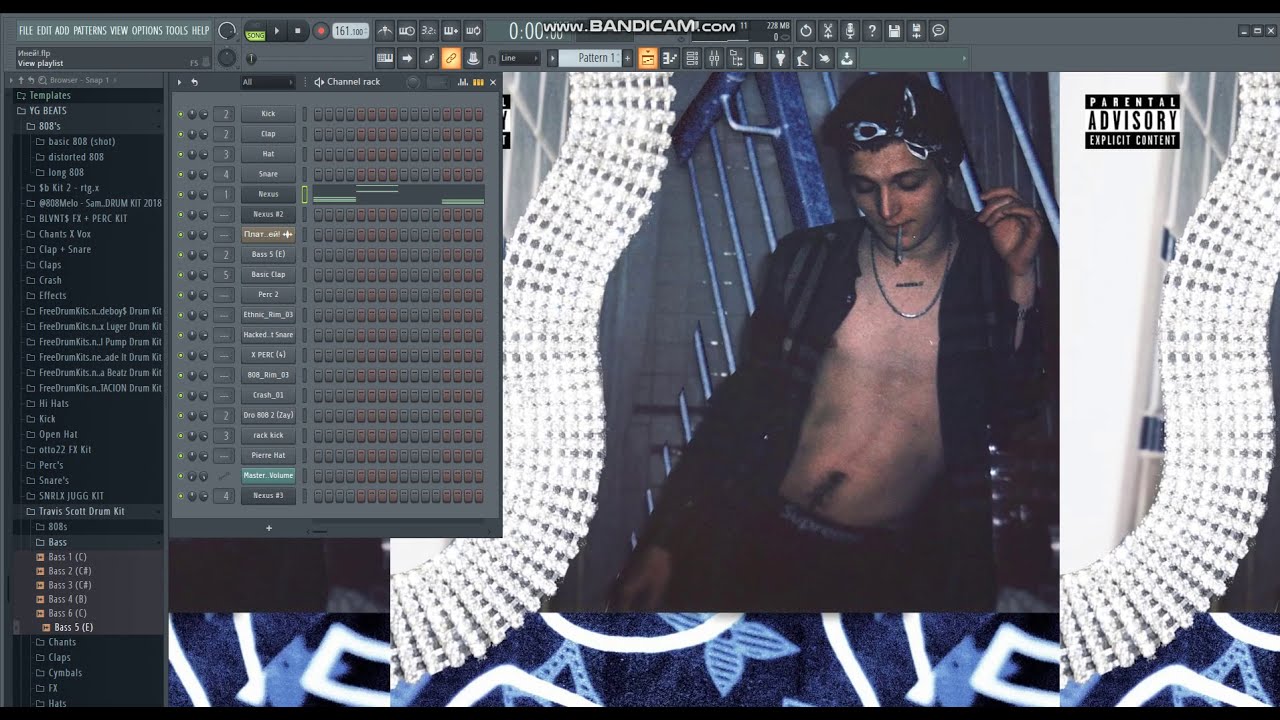Open the channel rack graph editor icon

pyautogui.click(x=463, y=82)
